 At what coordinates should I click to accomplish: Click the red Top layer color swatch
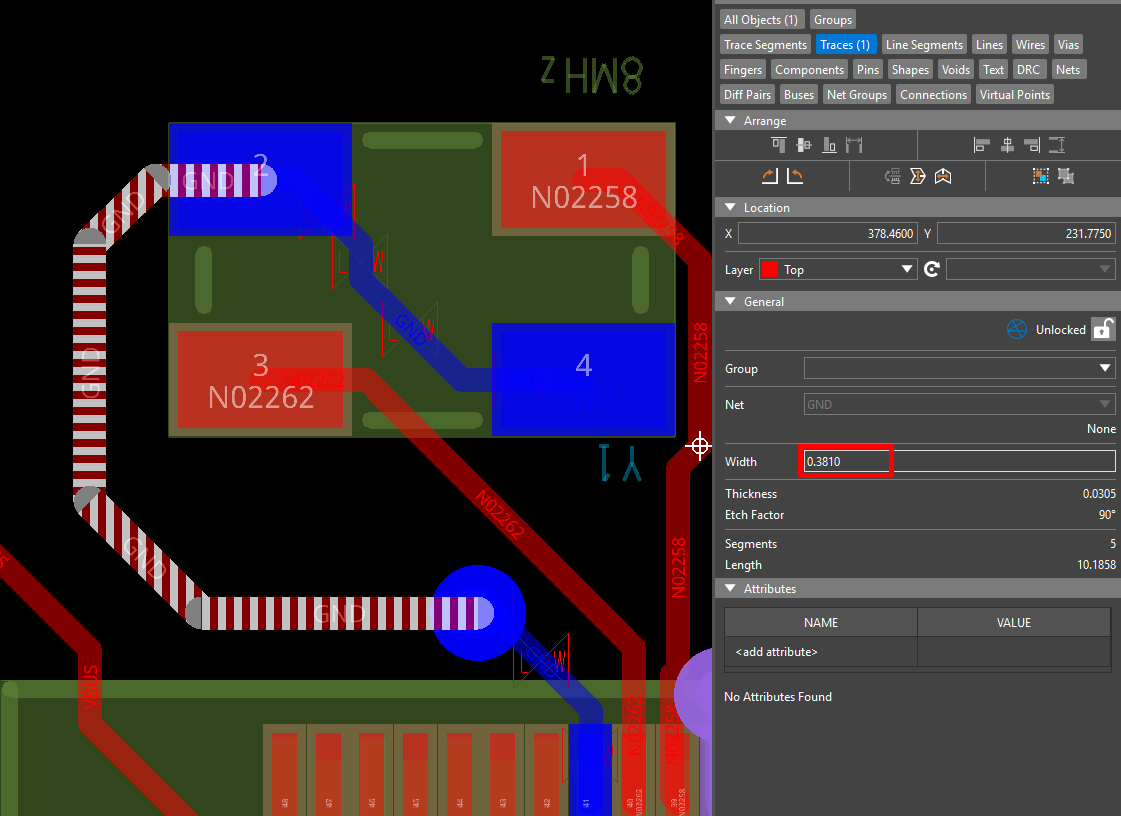click(x=770, y=269)
